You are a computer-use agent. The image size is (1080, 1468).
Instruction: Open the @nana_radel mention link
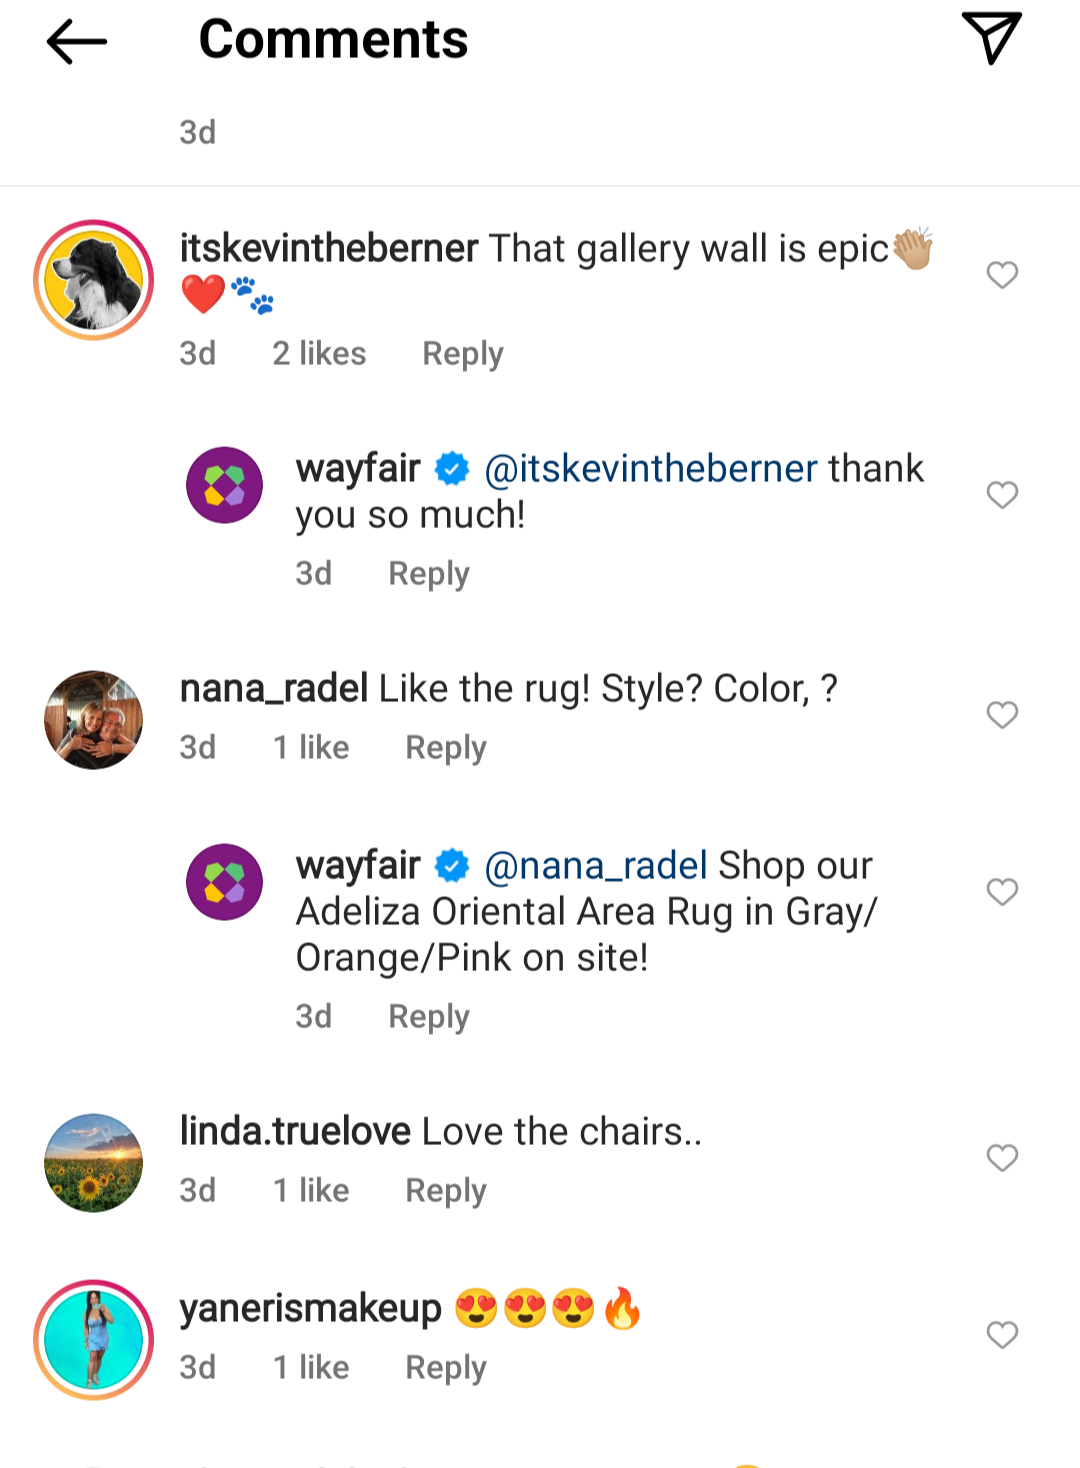pos(596,865)
